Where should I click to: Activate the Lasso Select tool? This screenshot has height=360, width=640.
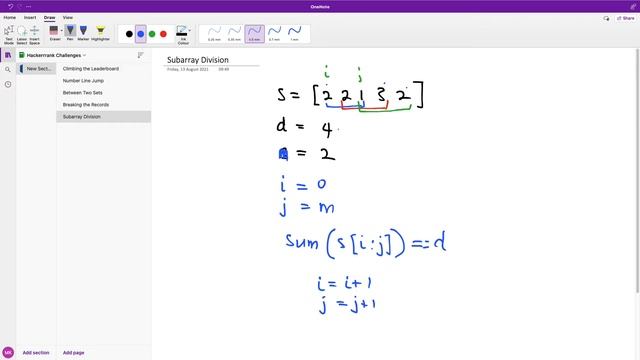pos(22,35)
